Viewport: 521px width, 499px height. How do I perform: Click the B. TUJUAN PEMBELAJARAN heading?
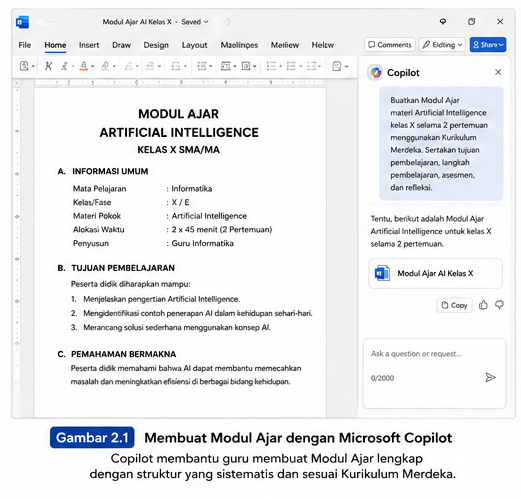point(116,268)
